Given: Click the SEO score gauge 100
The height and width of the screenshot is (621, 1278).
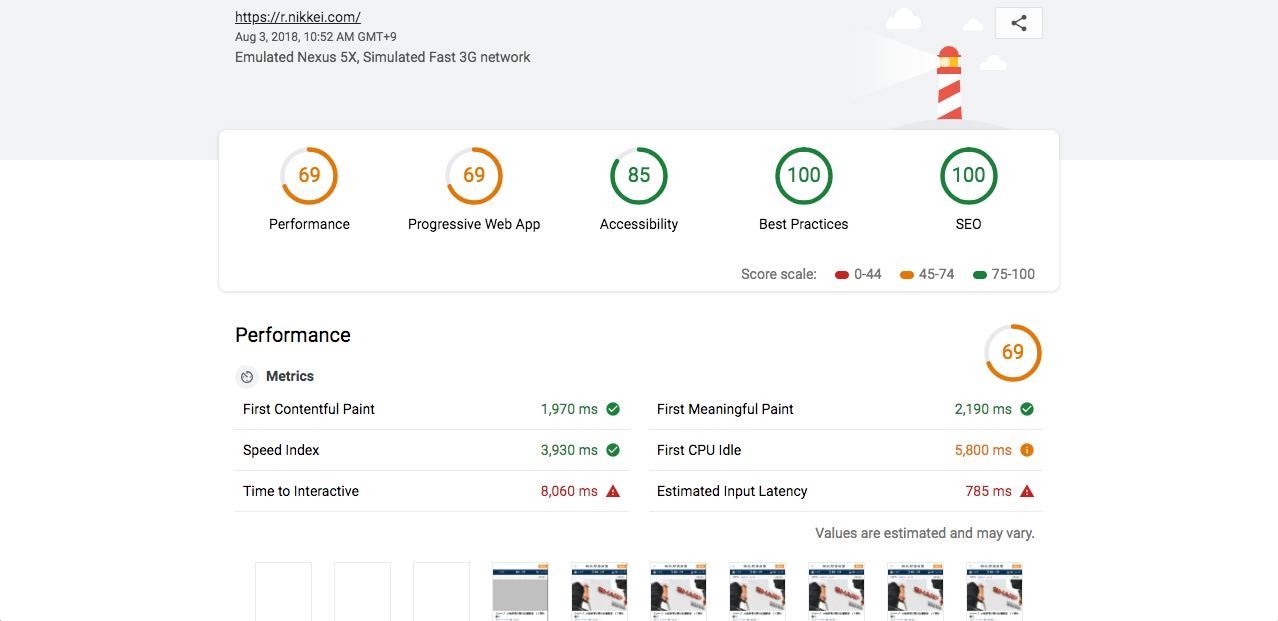Looking at the screenshot, I should click(969, 176).
